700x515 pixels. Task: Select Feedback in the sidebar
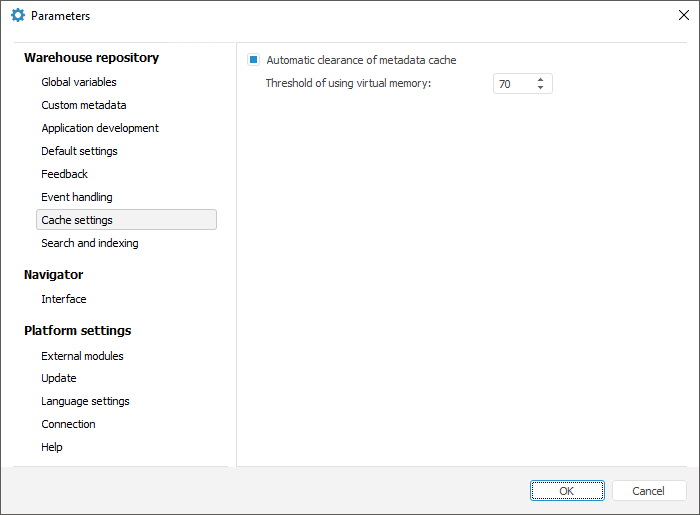(x=65, y=174)
